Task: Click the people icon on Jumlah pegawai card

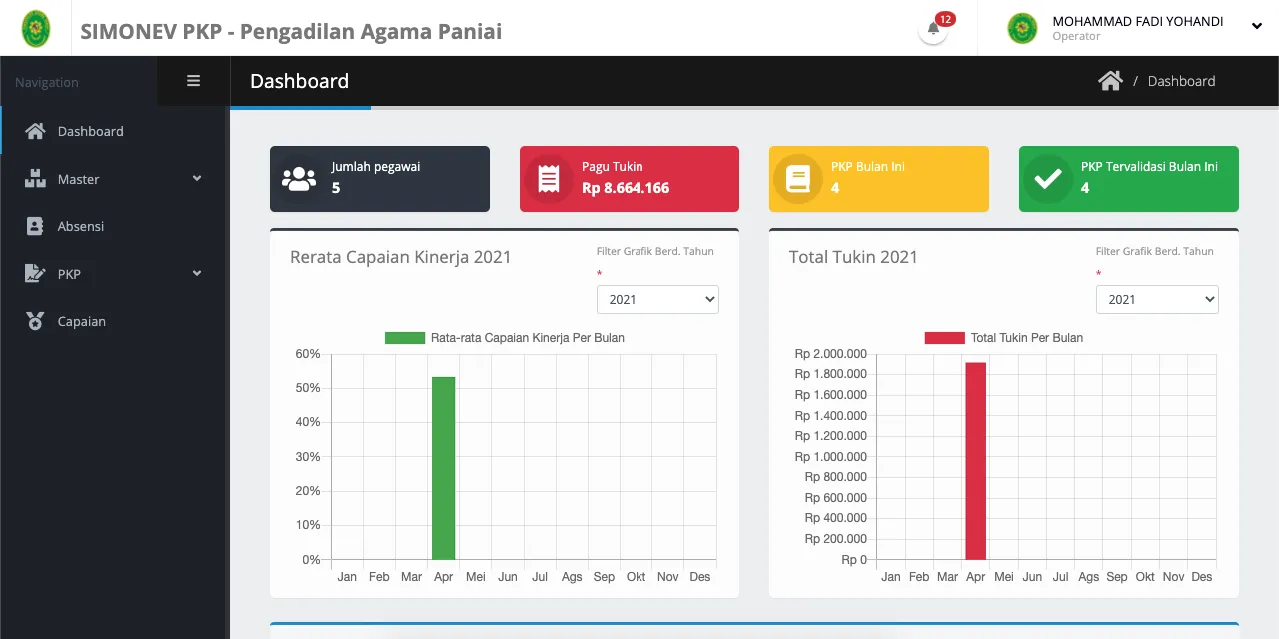Action: (x=298, y=180)
